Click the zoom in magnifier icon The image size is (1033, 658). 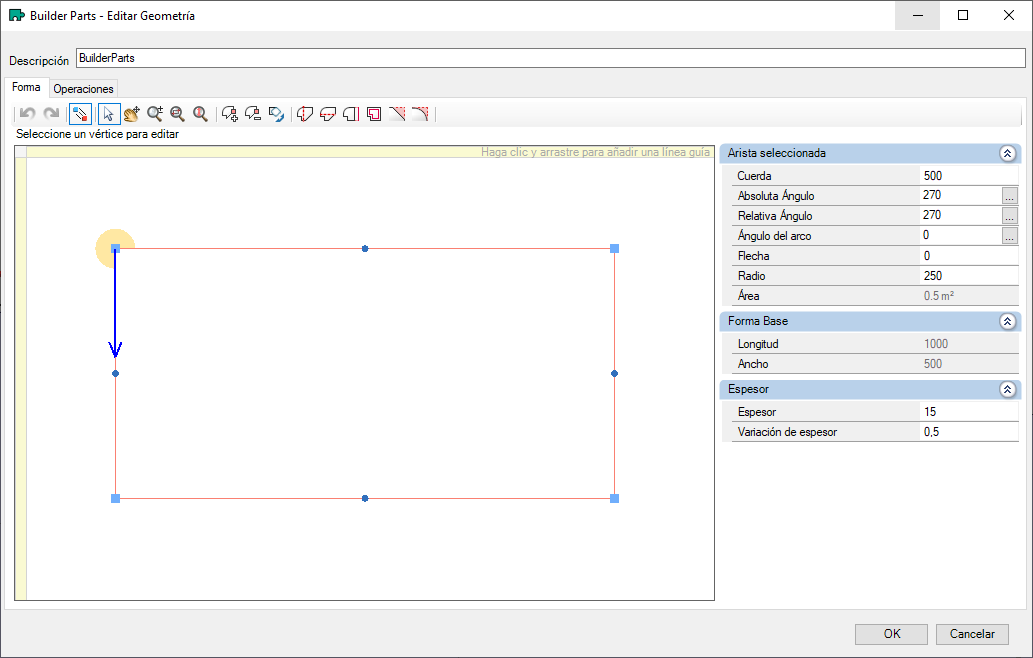pyautogui.click(x=155, y=114)
